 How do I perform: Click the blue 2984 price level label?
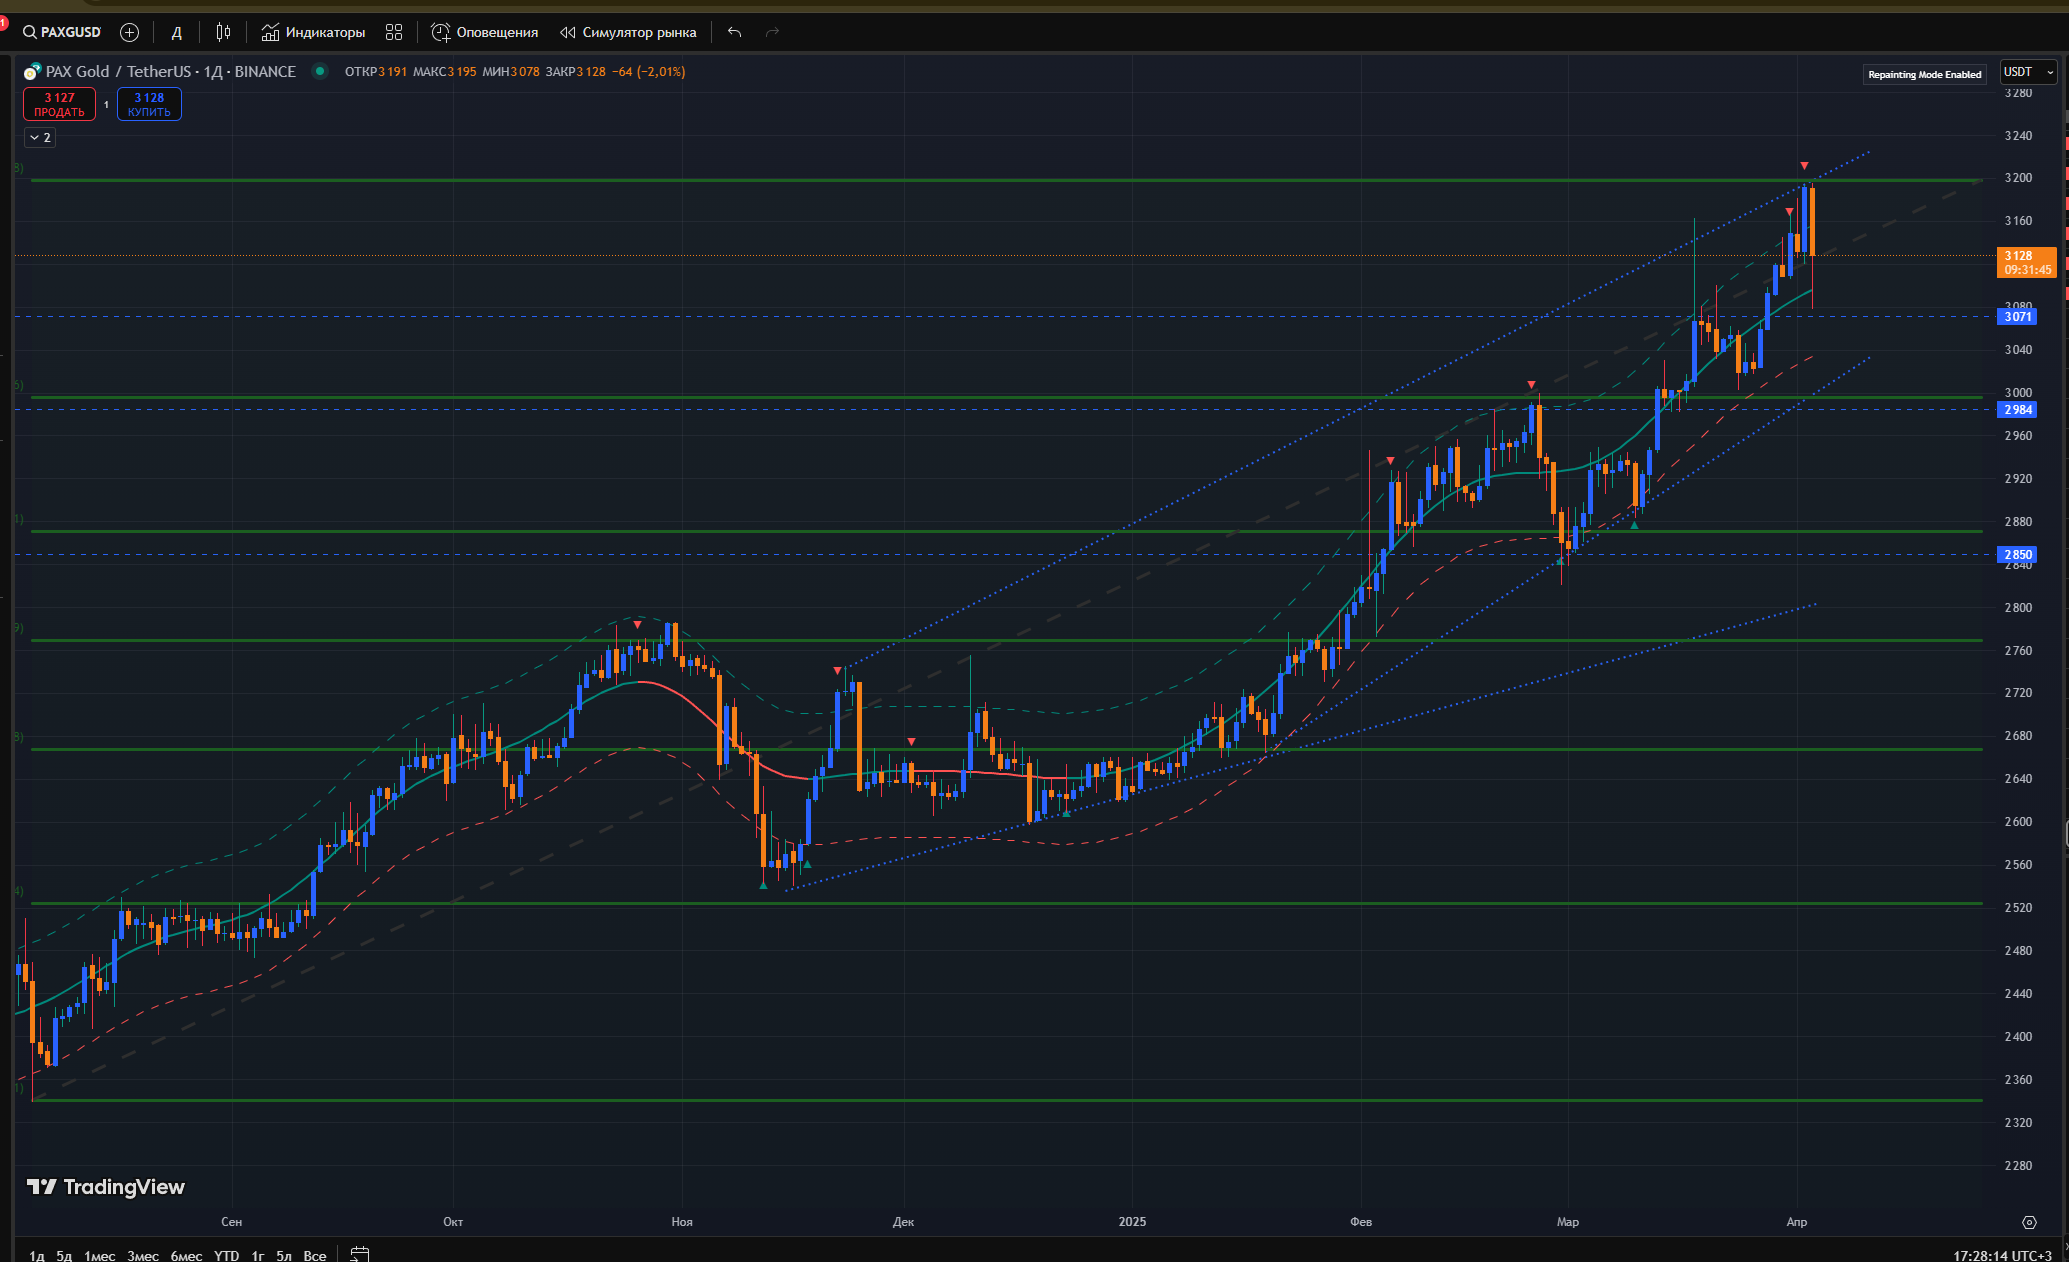[2017, 410]
